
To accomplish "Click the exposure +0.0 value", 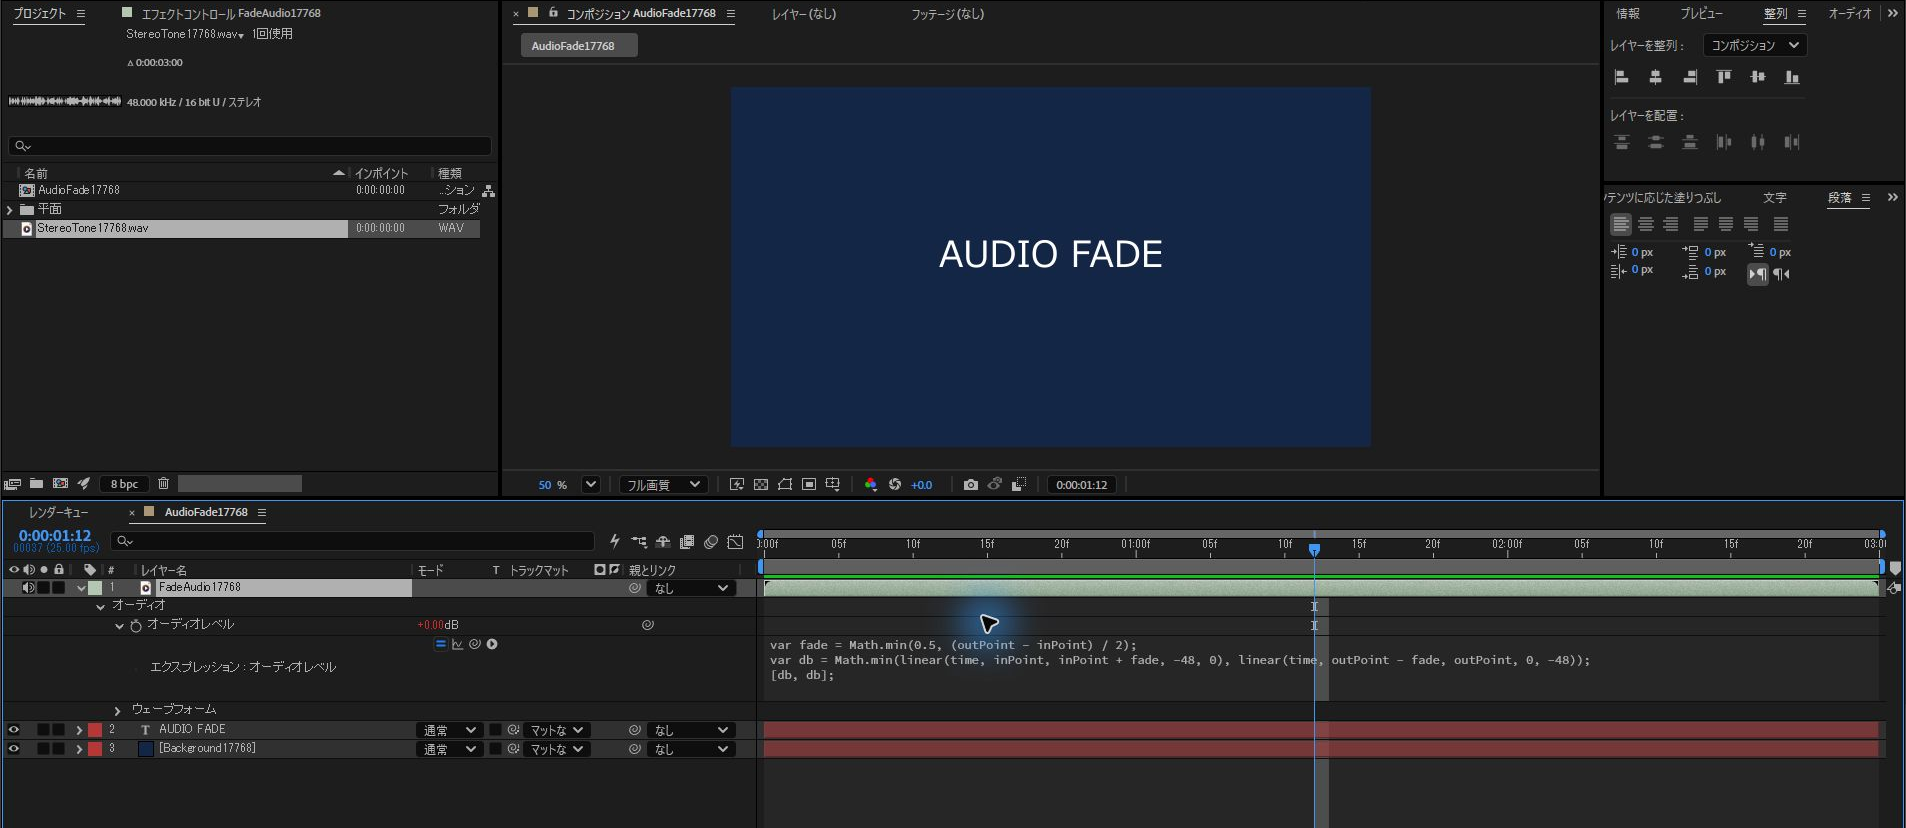I will click(921, 485).
